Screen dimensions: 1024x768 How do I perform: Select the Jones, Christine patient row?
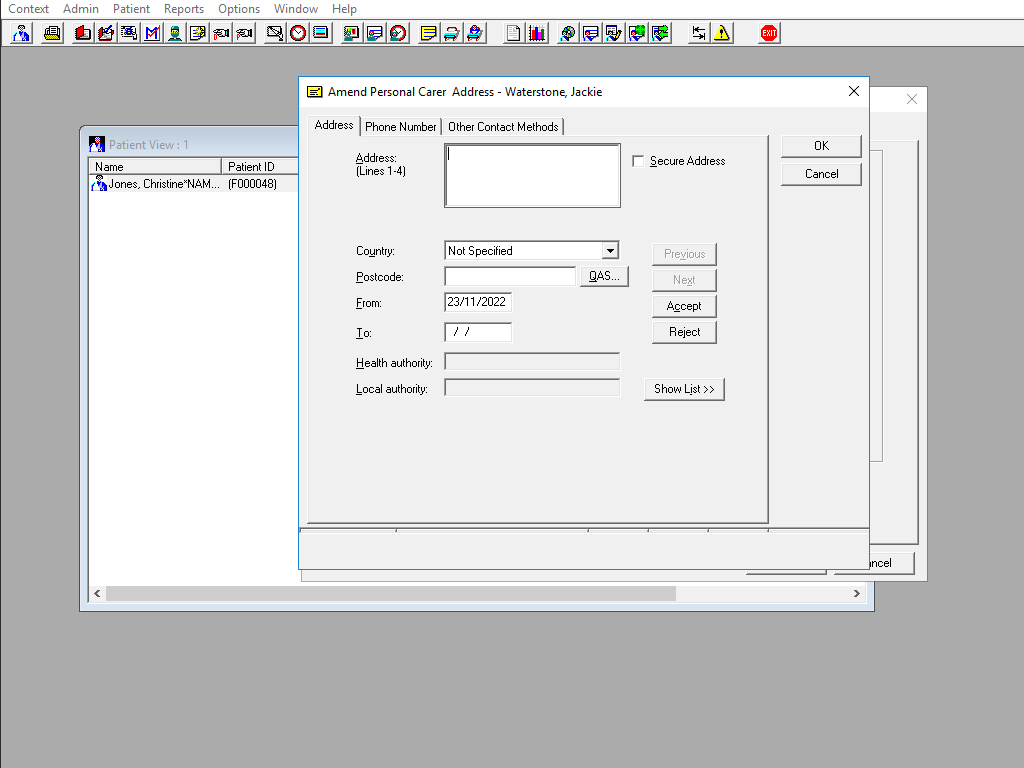[x=193, y=184]
